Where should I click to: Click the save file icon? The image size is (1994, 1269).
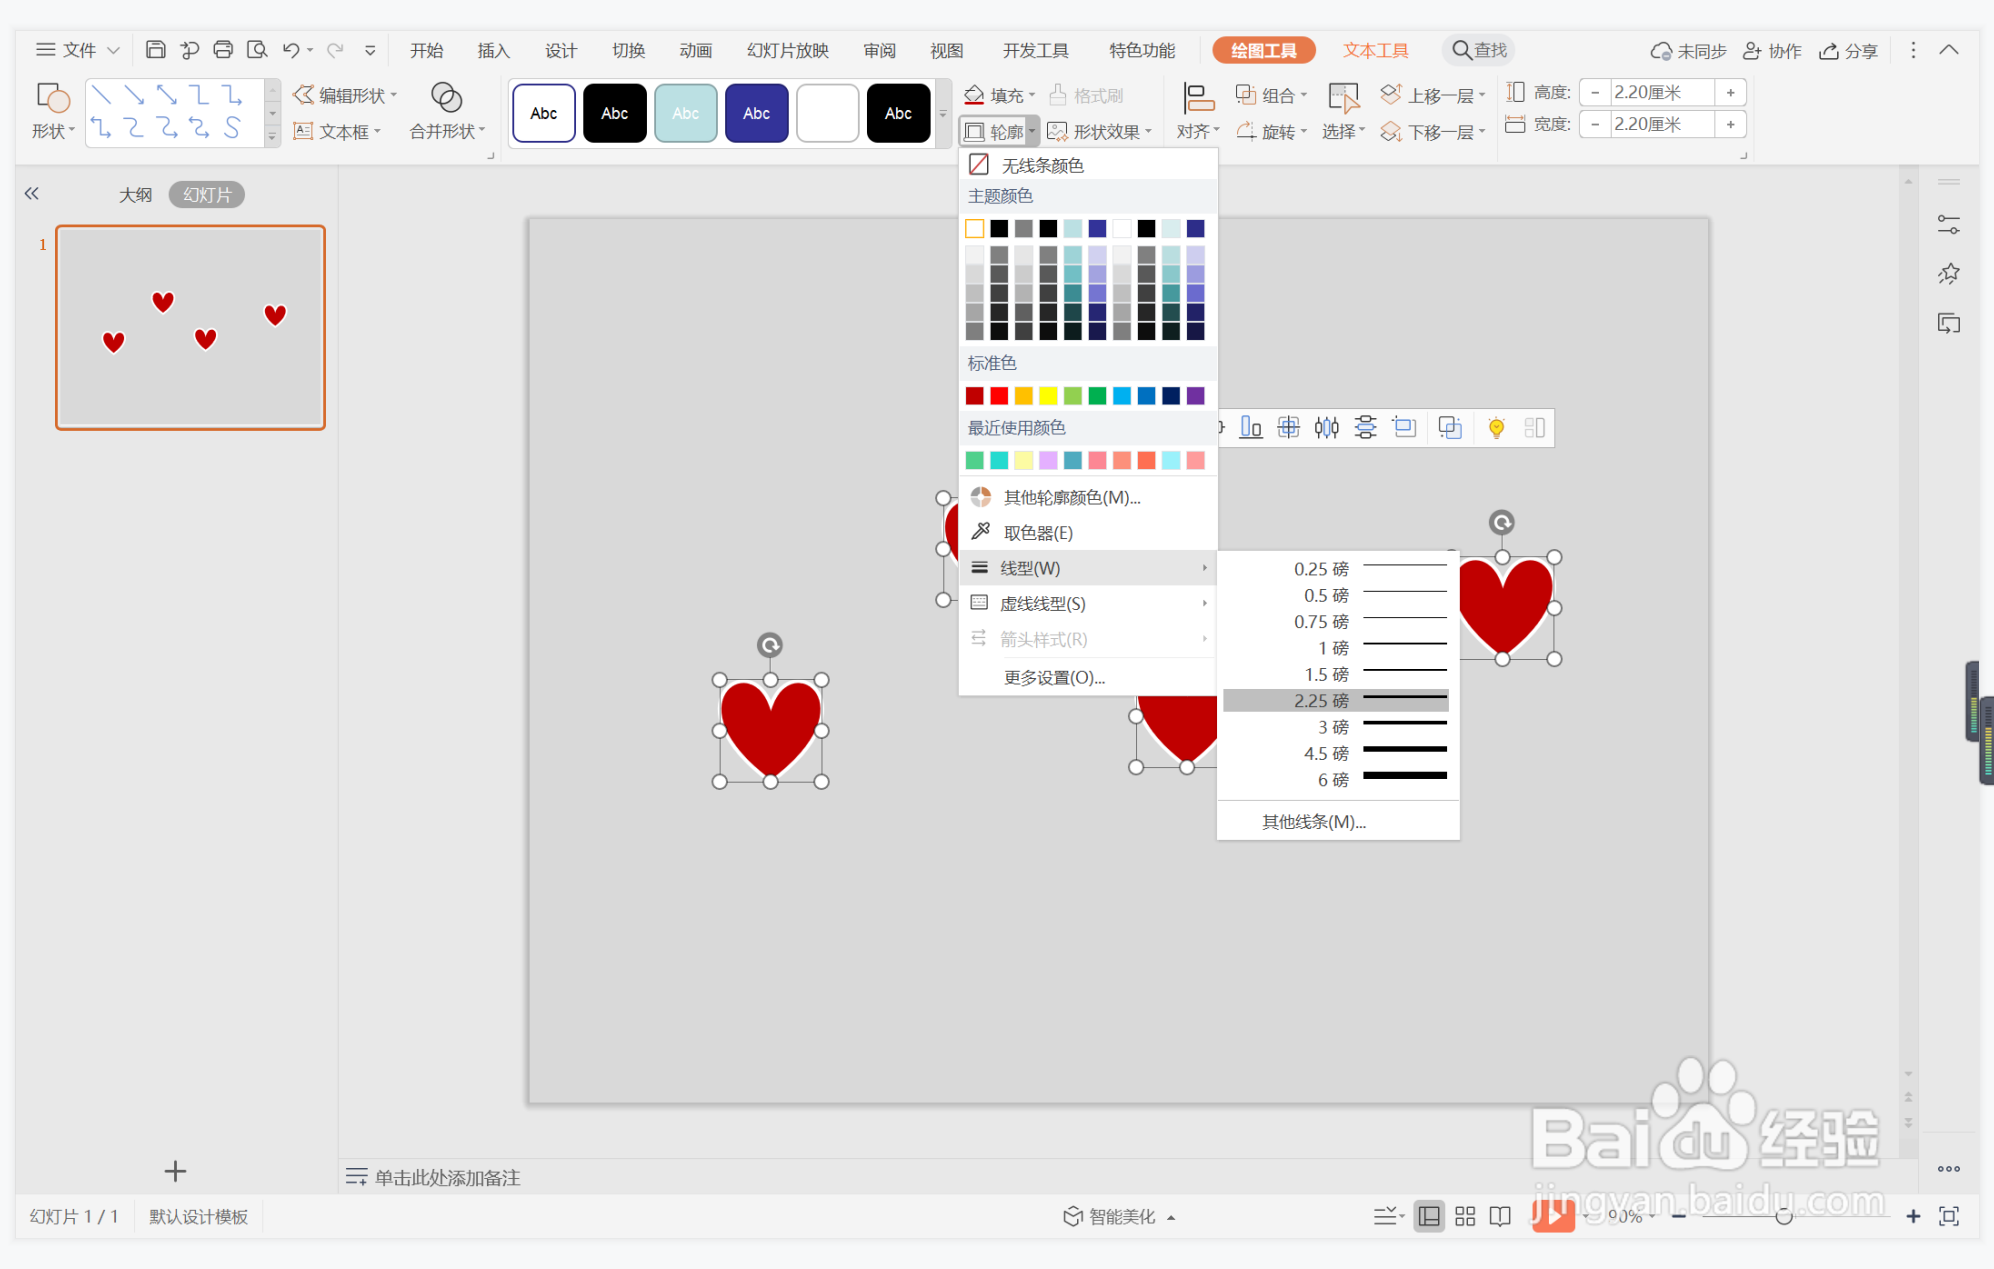(155, 50)
